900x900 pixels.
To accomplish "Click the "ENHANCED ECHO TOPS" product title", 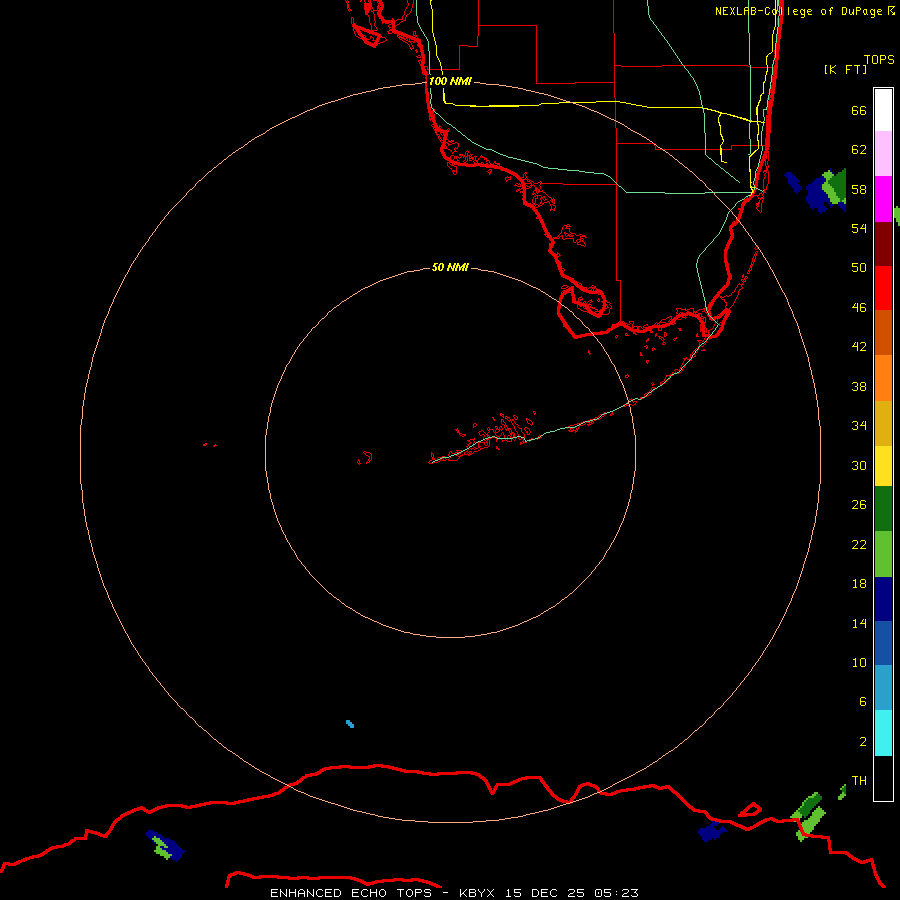I will 350,893.
